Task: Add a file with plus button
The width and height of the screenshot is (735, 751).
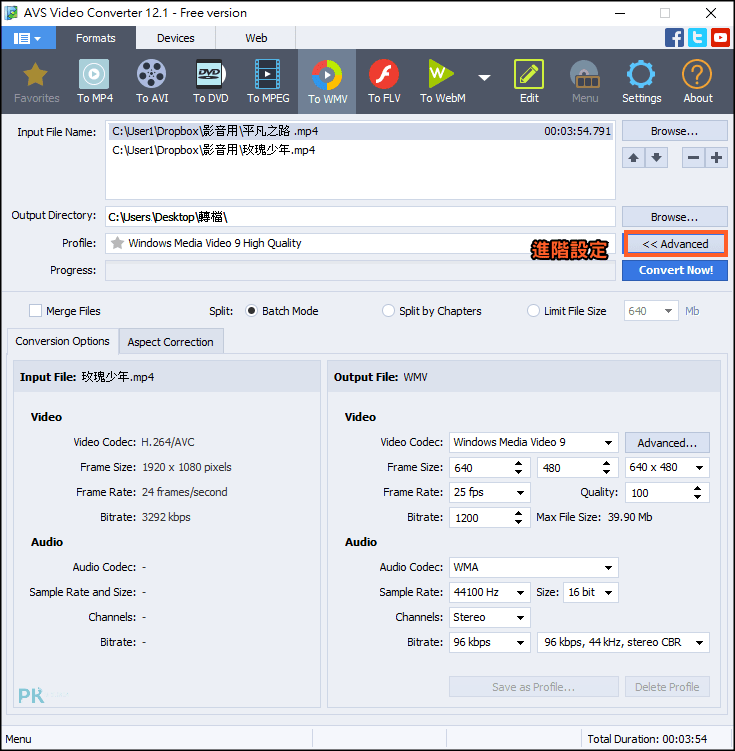Action: pyautogui.click(x=716, y=158)
